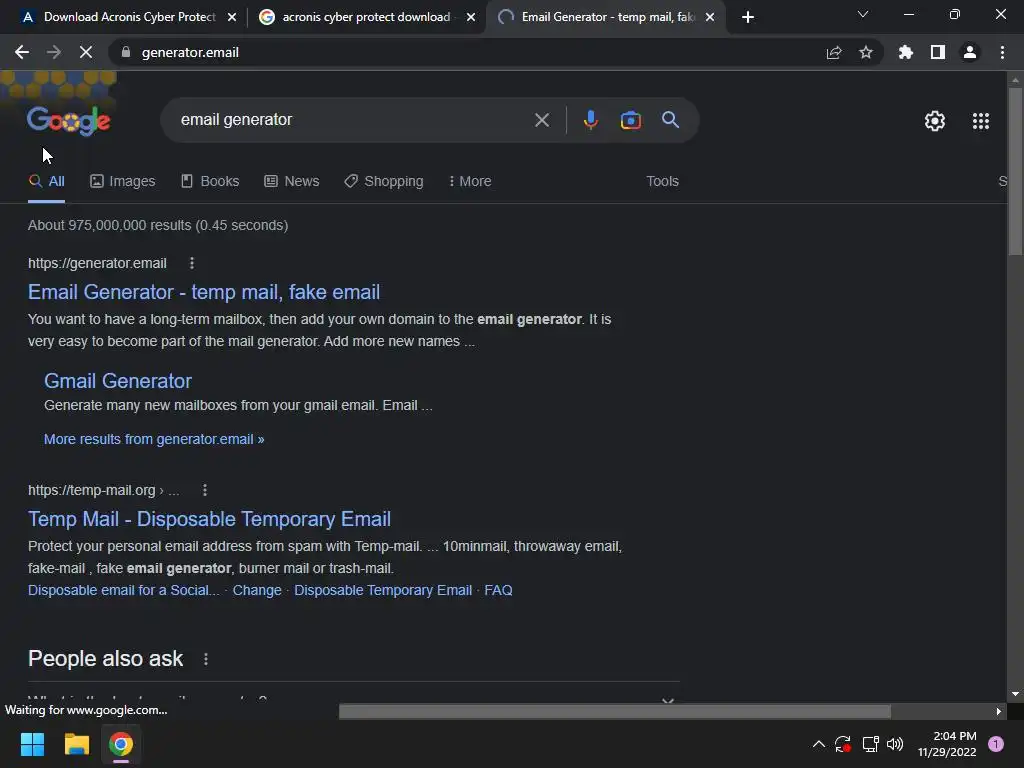The height and width of the screenshot is (768, 1024).
Task: Close the Download Acronis tab
Action: pos(232,17)
